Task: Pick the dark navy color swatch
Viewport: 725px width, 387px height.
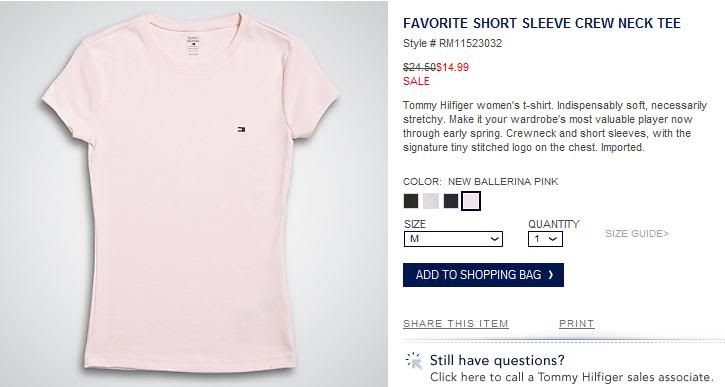Action: point(451,201)
